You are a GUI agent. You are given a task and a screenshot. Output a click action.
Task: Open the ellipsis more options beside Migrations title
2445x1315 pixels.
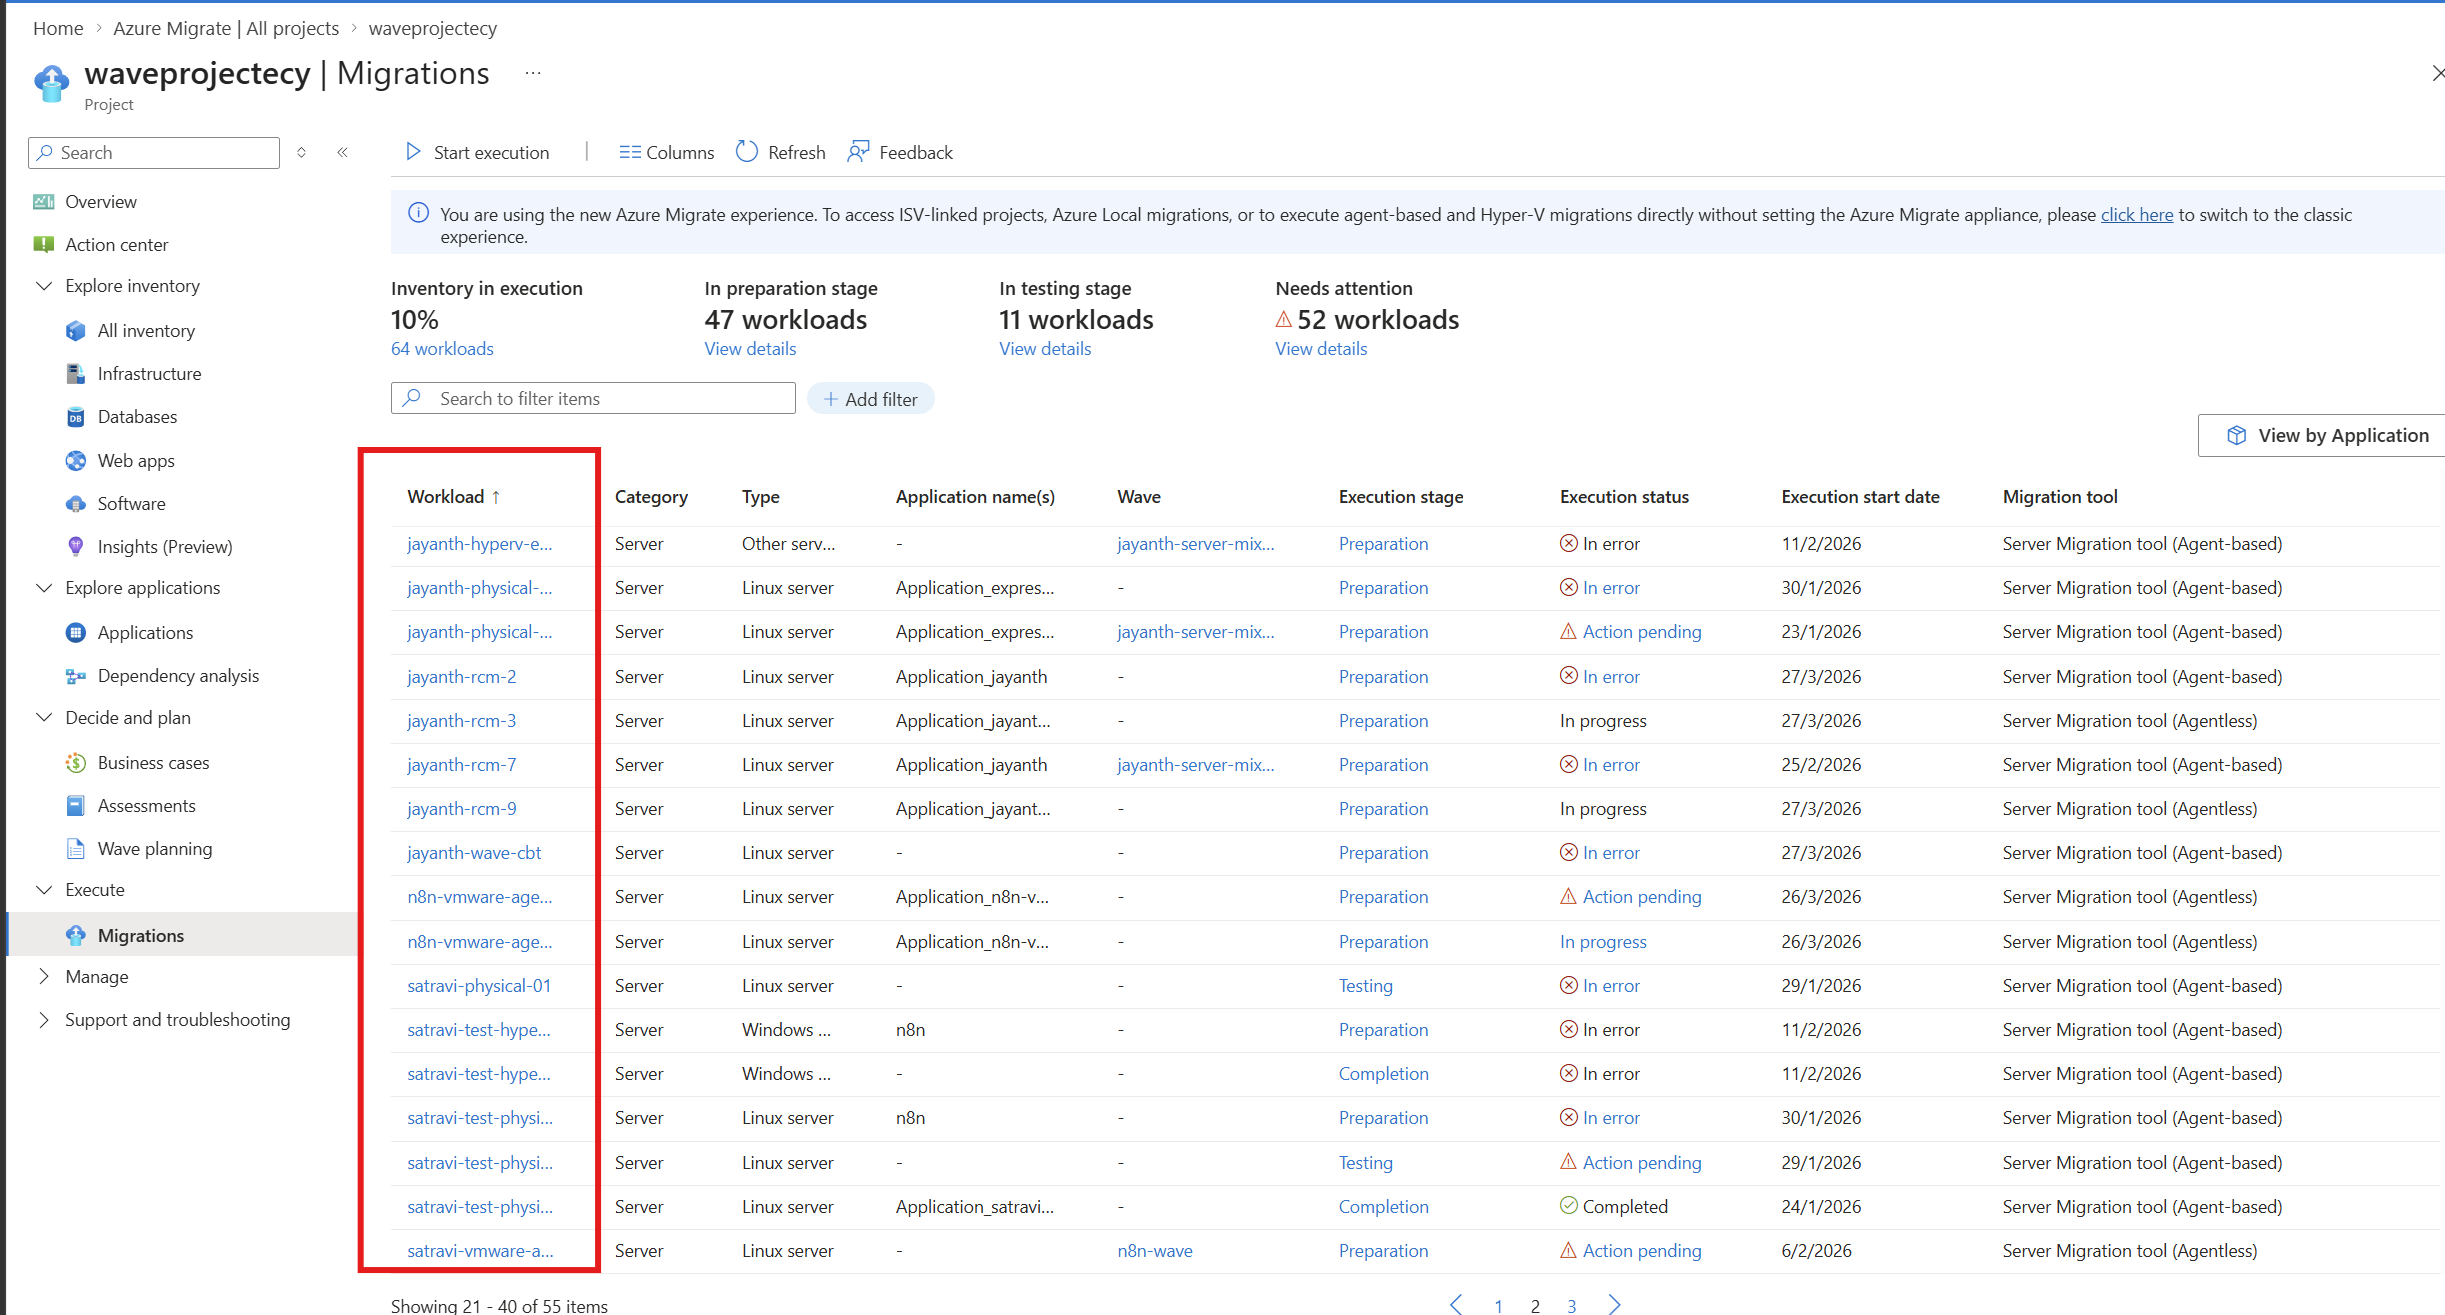pos(533,73)
